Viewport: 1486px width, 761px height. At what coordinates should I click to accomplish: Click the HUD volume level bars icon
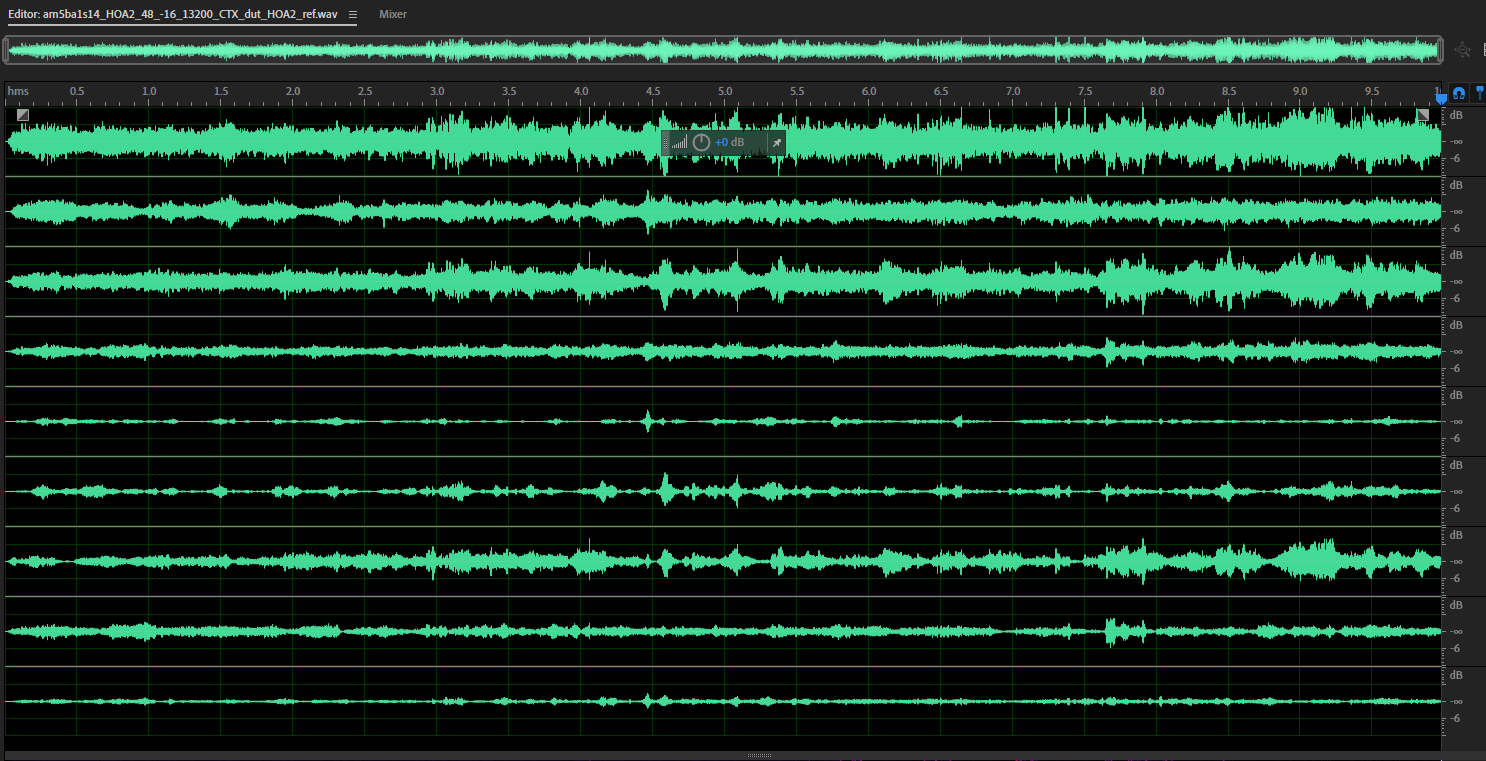tap(680, 143)
